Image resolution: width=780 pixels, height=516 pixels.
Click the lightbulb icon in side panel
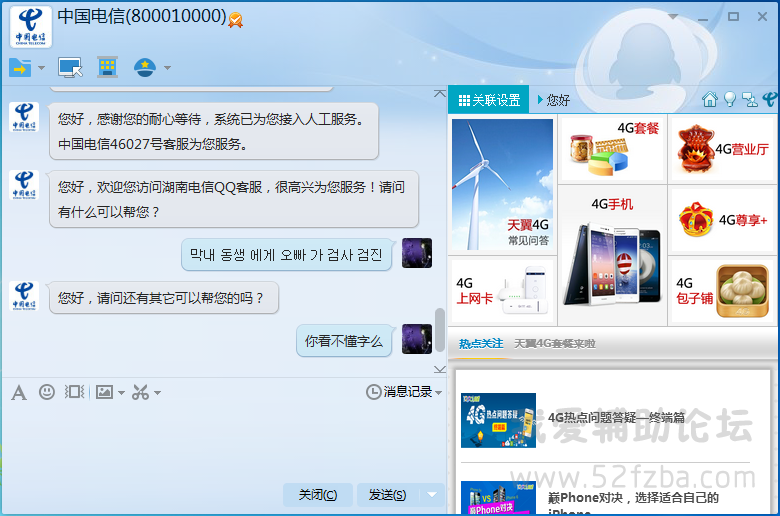[729, 100]
